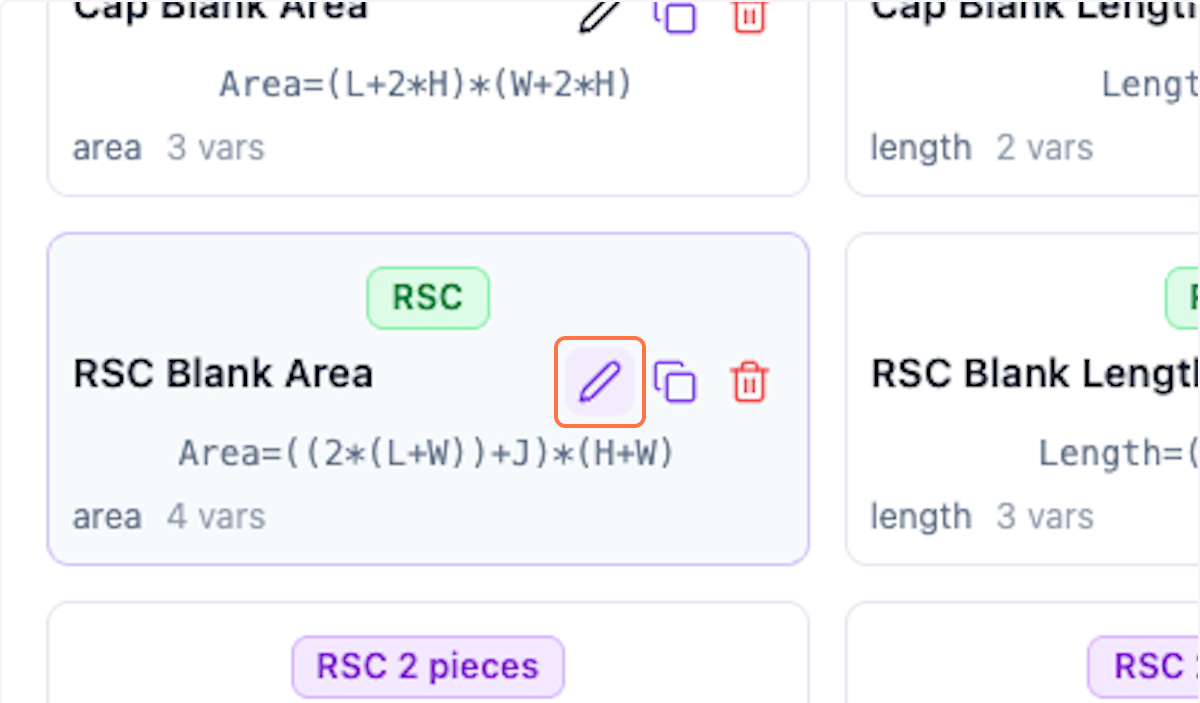Delete the Cap Blank Area formula
Screen dimensions: 1200x703
(x=749, y=15)
